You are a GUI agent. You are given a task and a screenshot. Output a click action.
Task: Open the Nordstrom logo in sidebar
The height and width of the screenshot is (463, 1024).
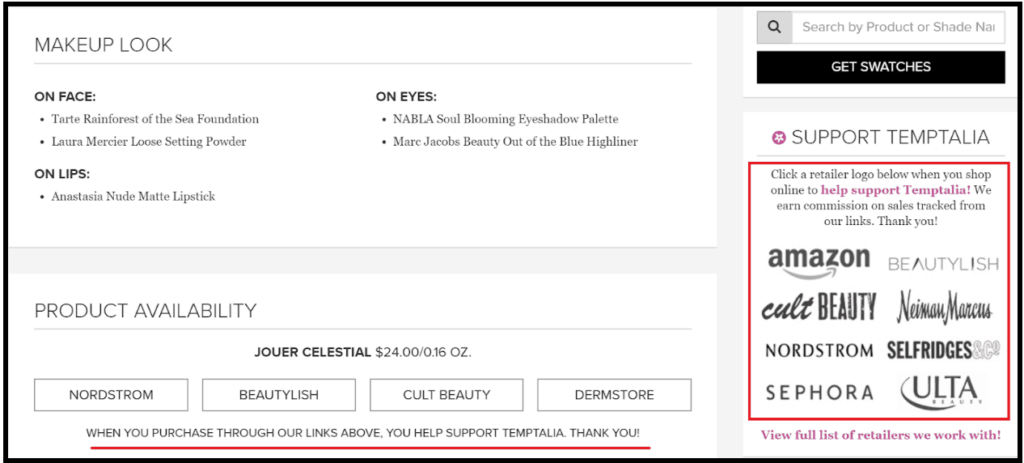(819, 351)
